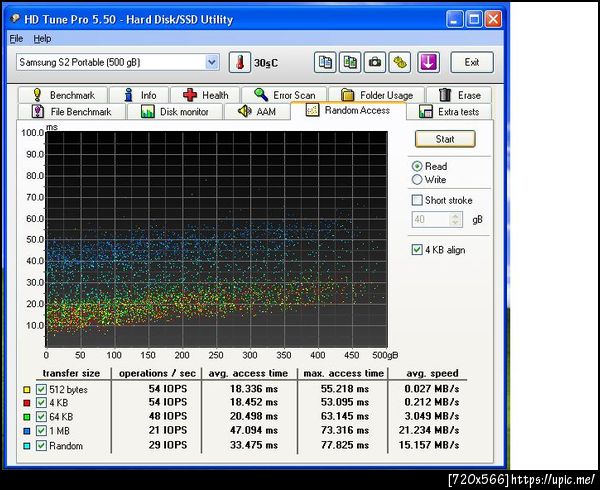Open the Info tab
Viewport: 600px width, 490px height.
tap(139, 95)
